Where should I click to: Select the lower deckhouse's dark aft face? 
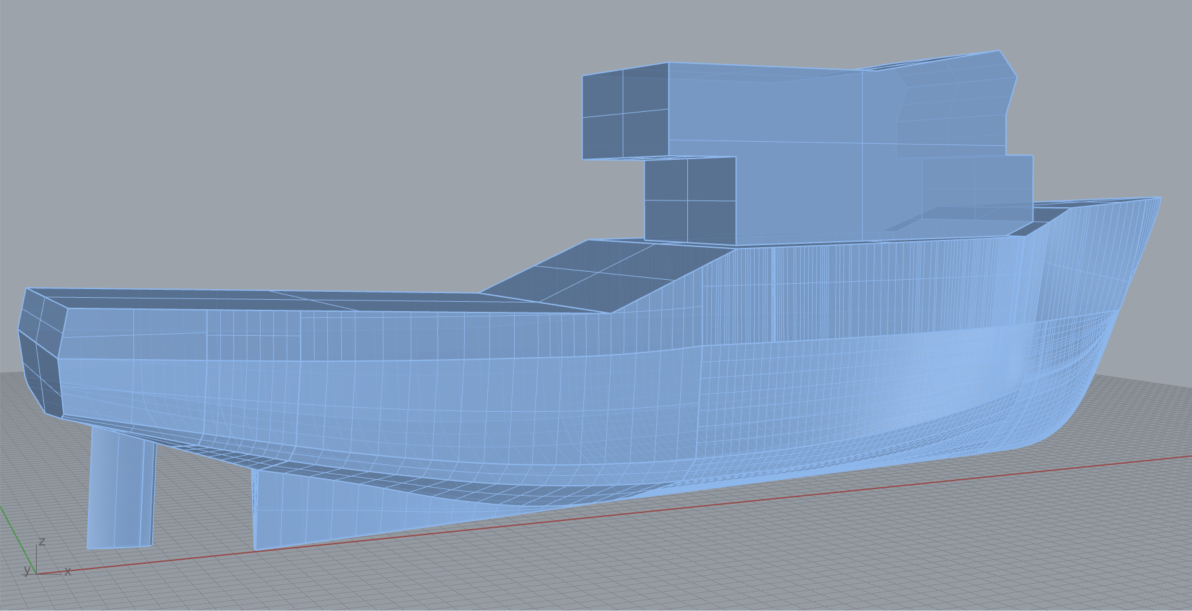point(690,200)
